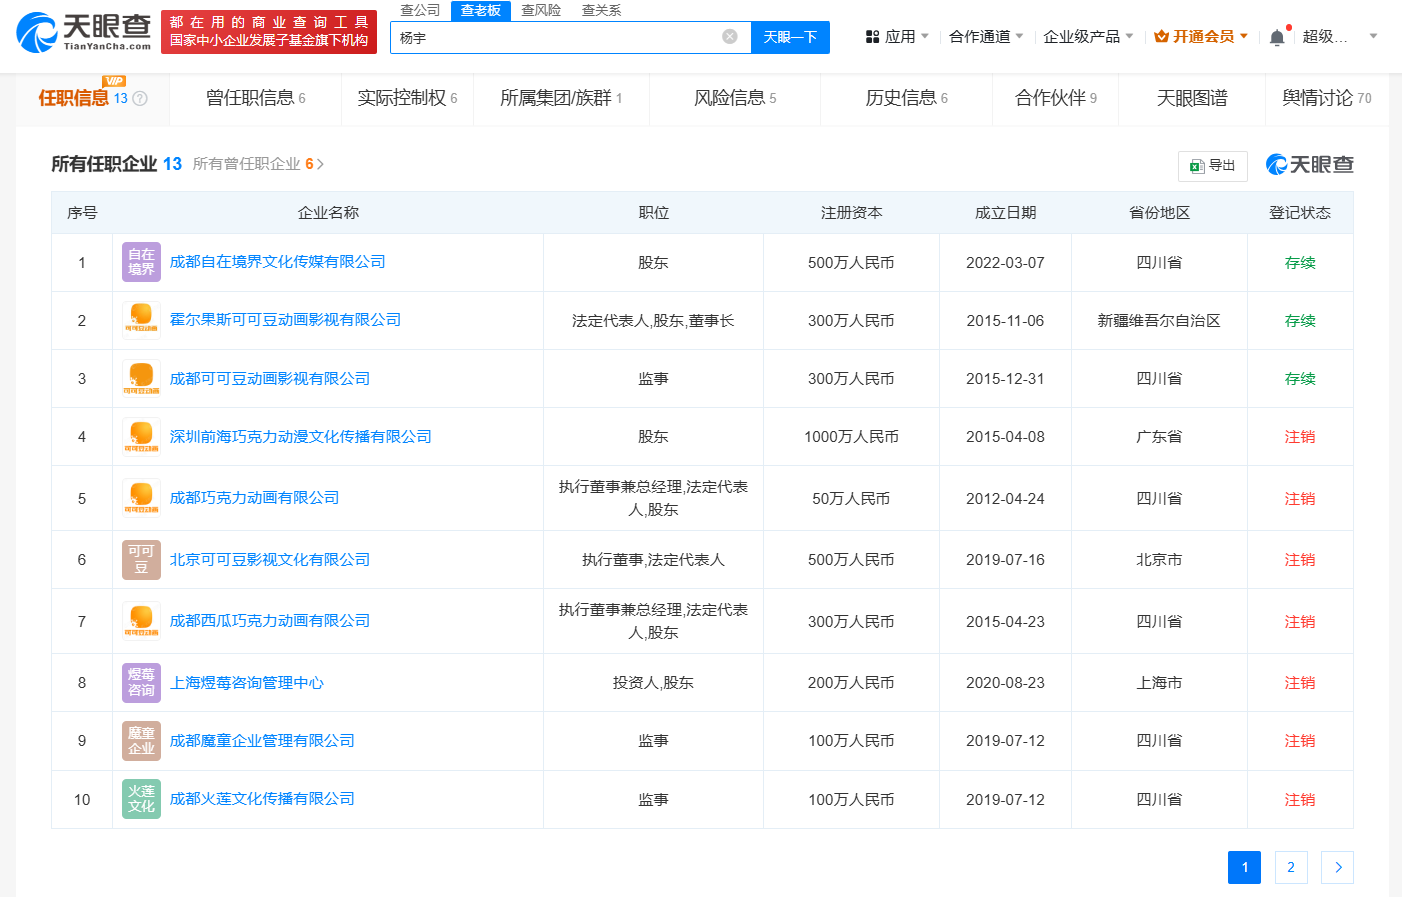Image resolution: width=1402 pixels, height=897 pixels.
Task: Click the 成立日期 column header
Action: click(x=1005, y=213)
